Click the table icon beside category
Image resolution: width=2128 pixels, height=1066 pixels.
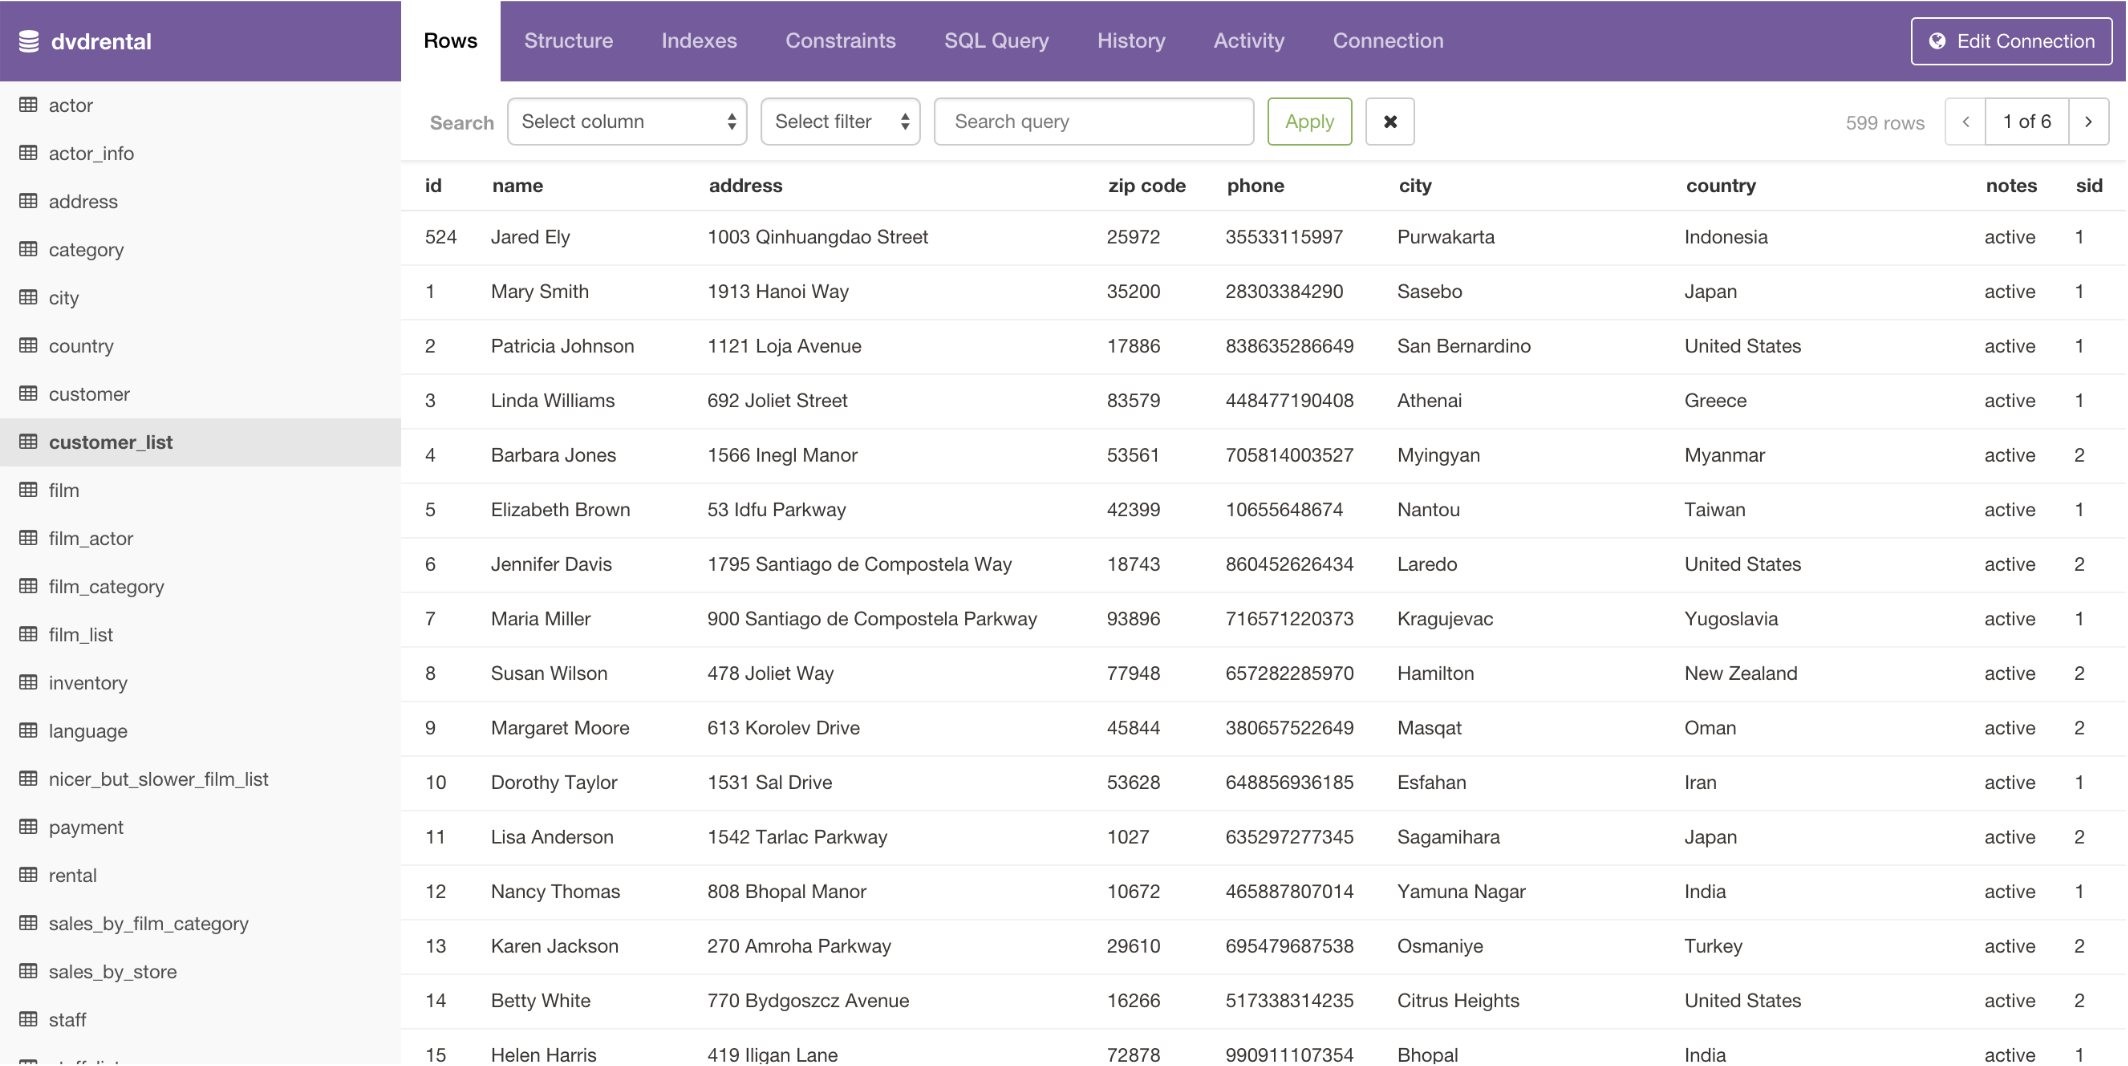pyautogui.click(x=28, y=249)
